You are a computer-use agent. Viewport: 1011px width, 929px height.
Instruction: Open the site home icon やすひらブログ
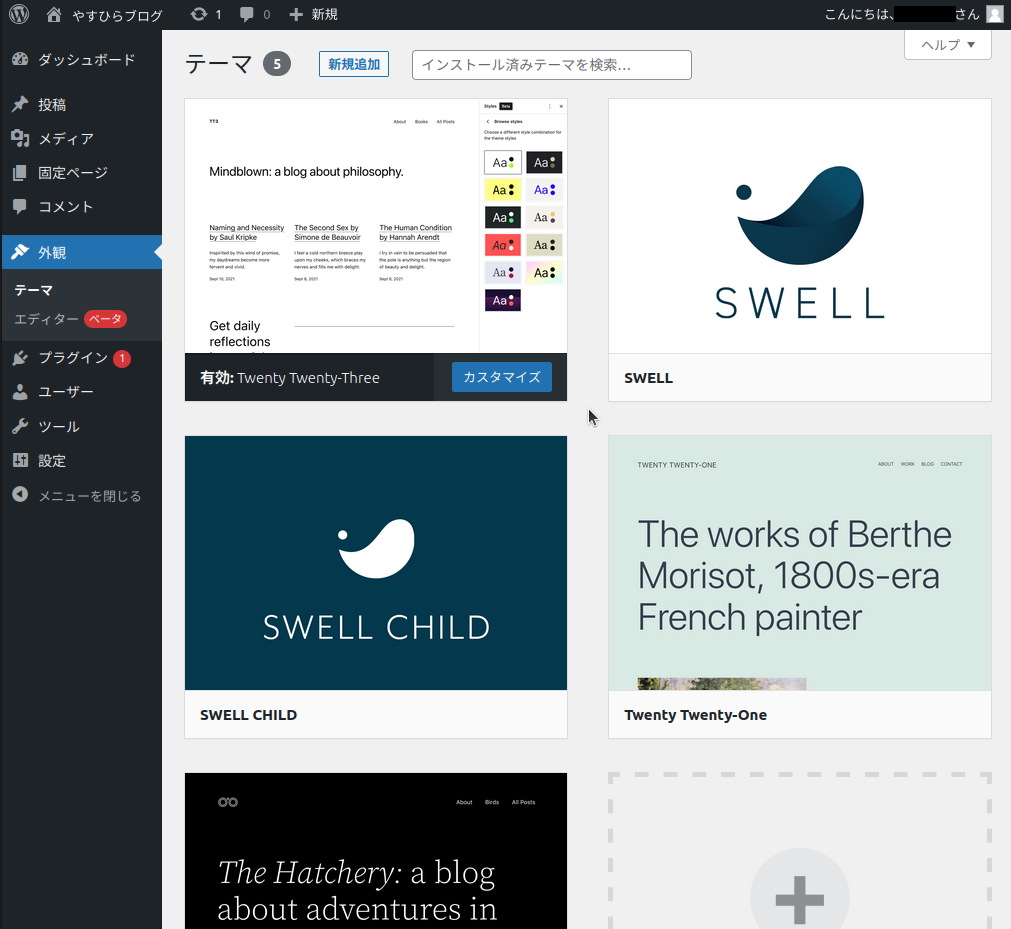104,14
